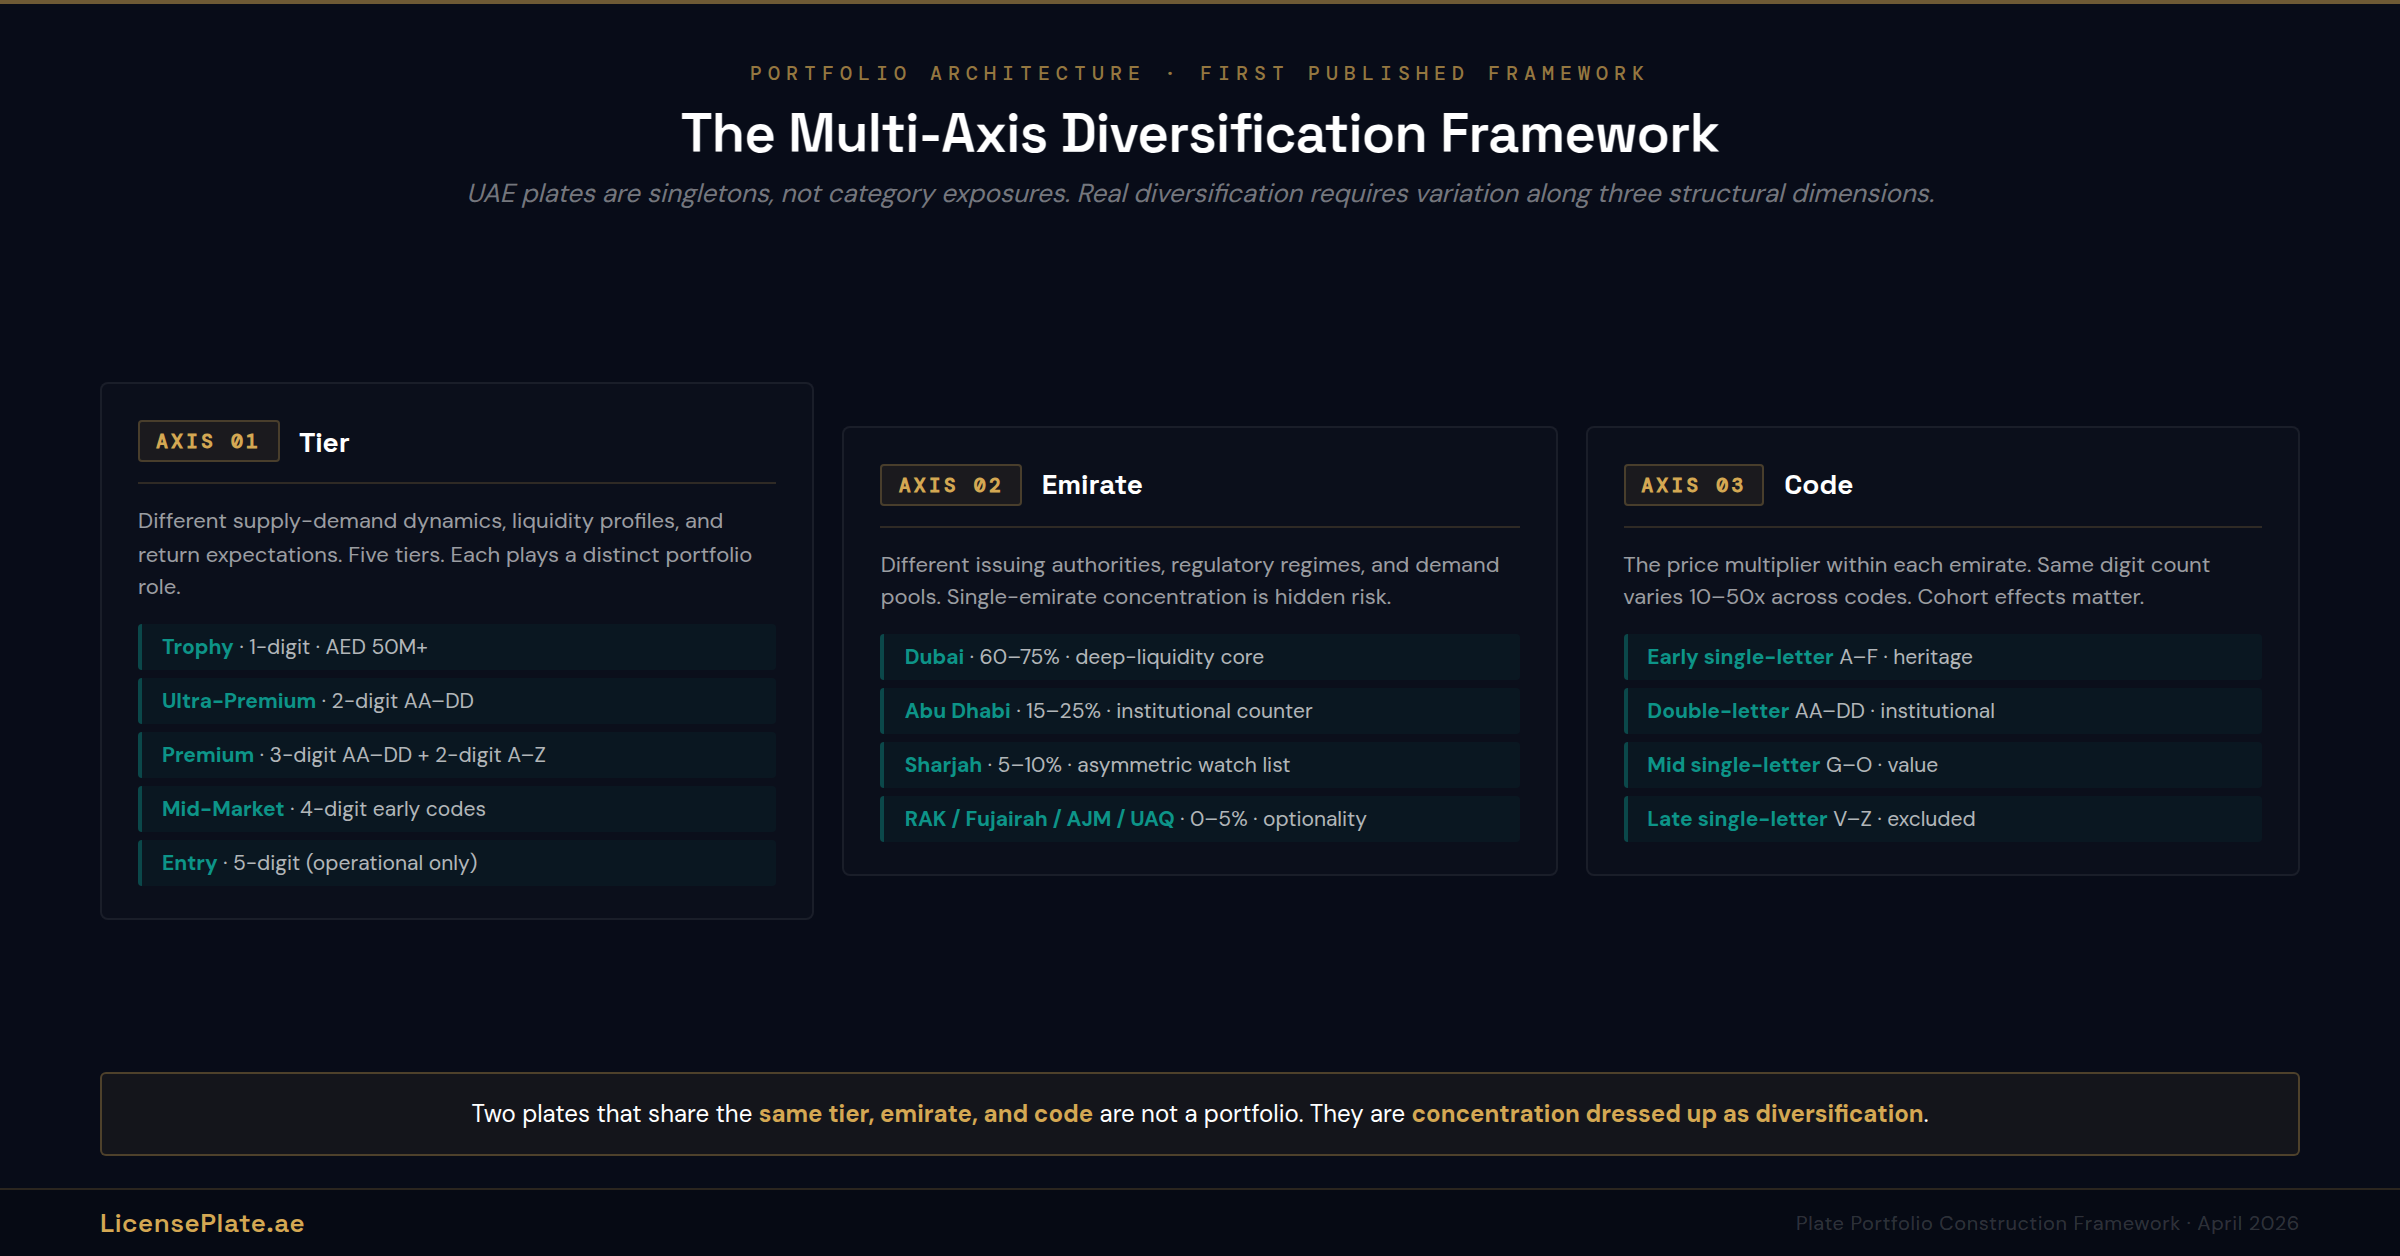2400x1256 pixels.
Task: Select the Dubai 60–75% row
Action: point(1199,657)
